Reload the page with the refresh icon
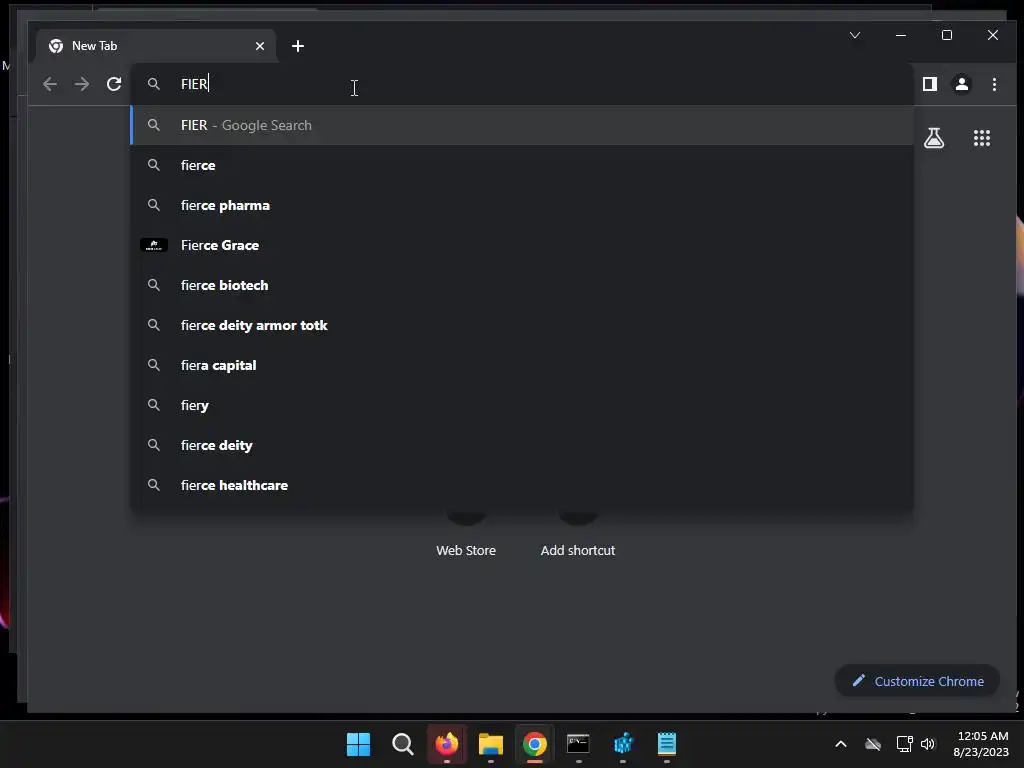This screenshot has height=768, width=1024. [x=114, y=84]
